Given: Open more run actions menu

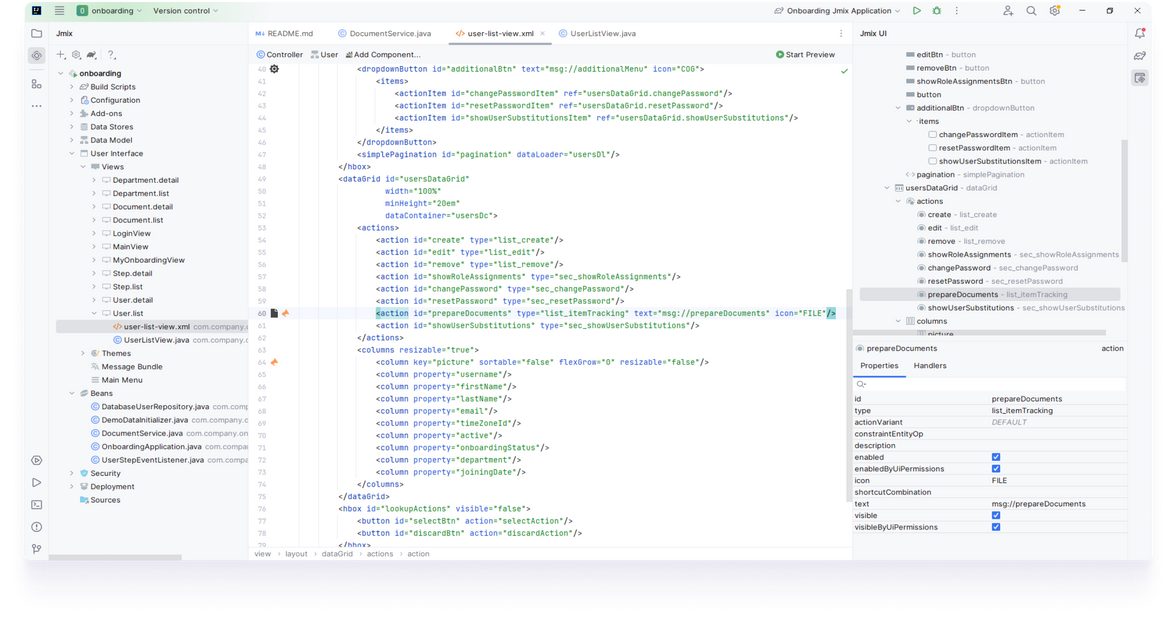Looking at the screenshot, I should pyautogui.click(x=956, y=11).
